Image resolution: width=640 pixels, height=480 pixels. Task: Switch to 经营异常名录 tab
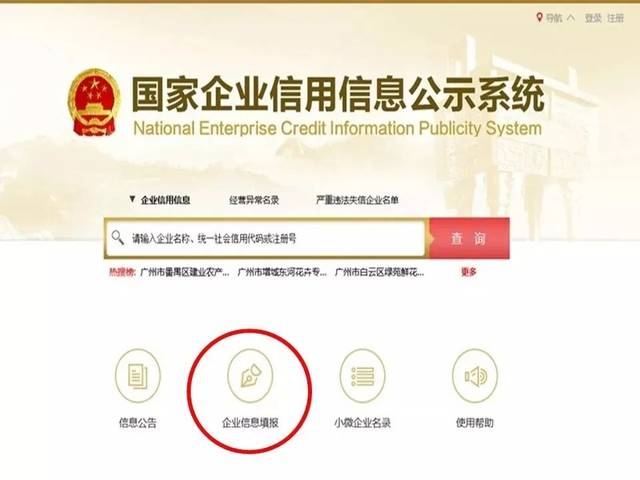click(254, 200)
